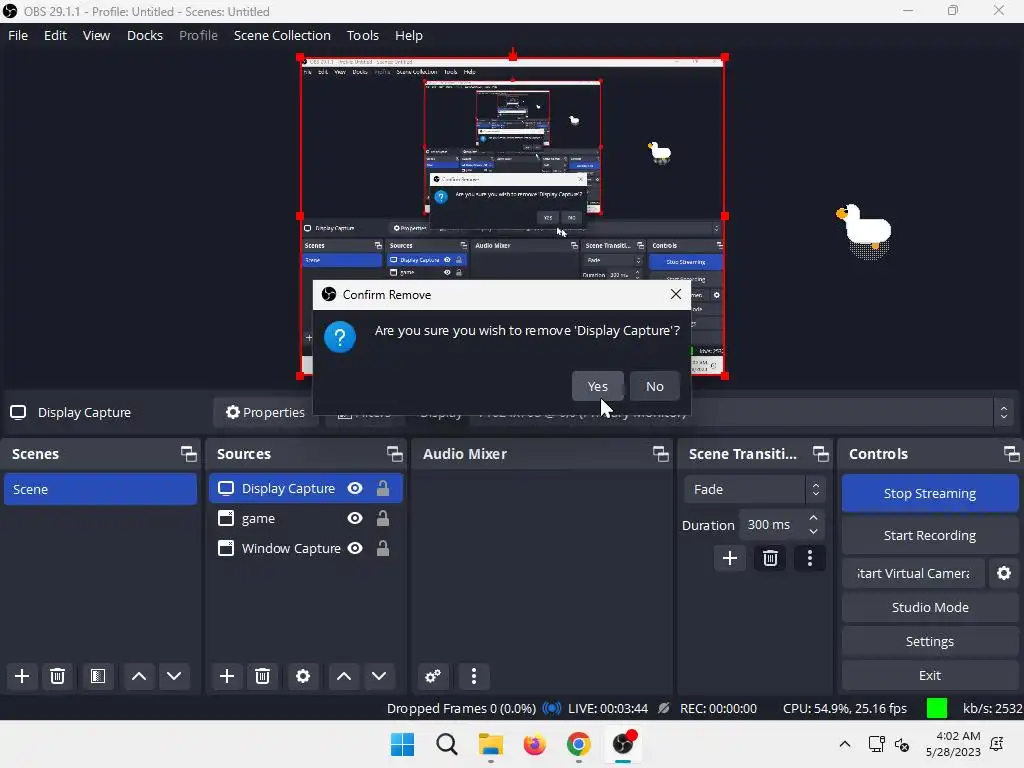Start the Virtual Camera
Viewport: 1024px width, 768px height.
point(913,573)
